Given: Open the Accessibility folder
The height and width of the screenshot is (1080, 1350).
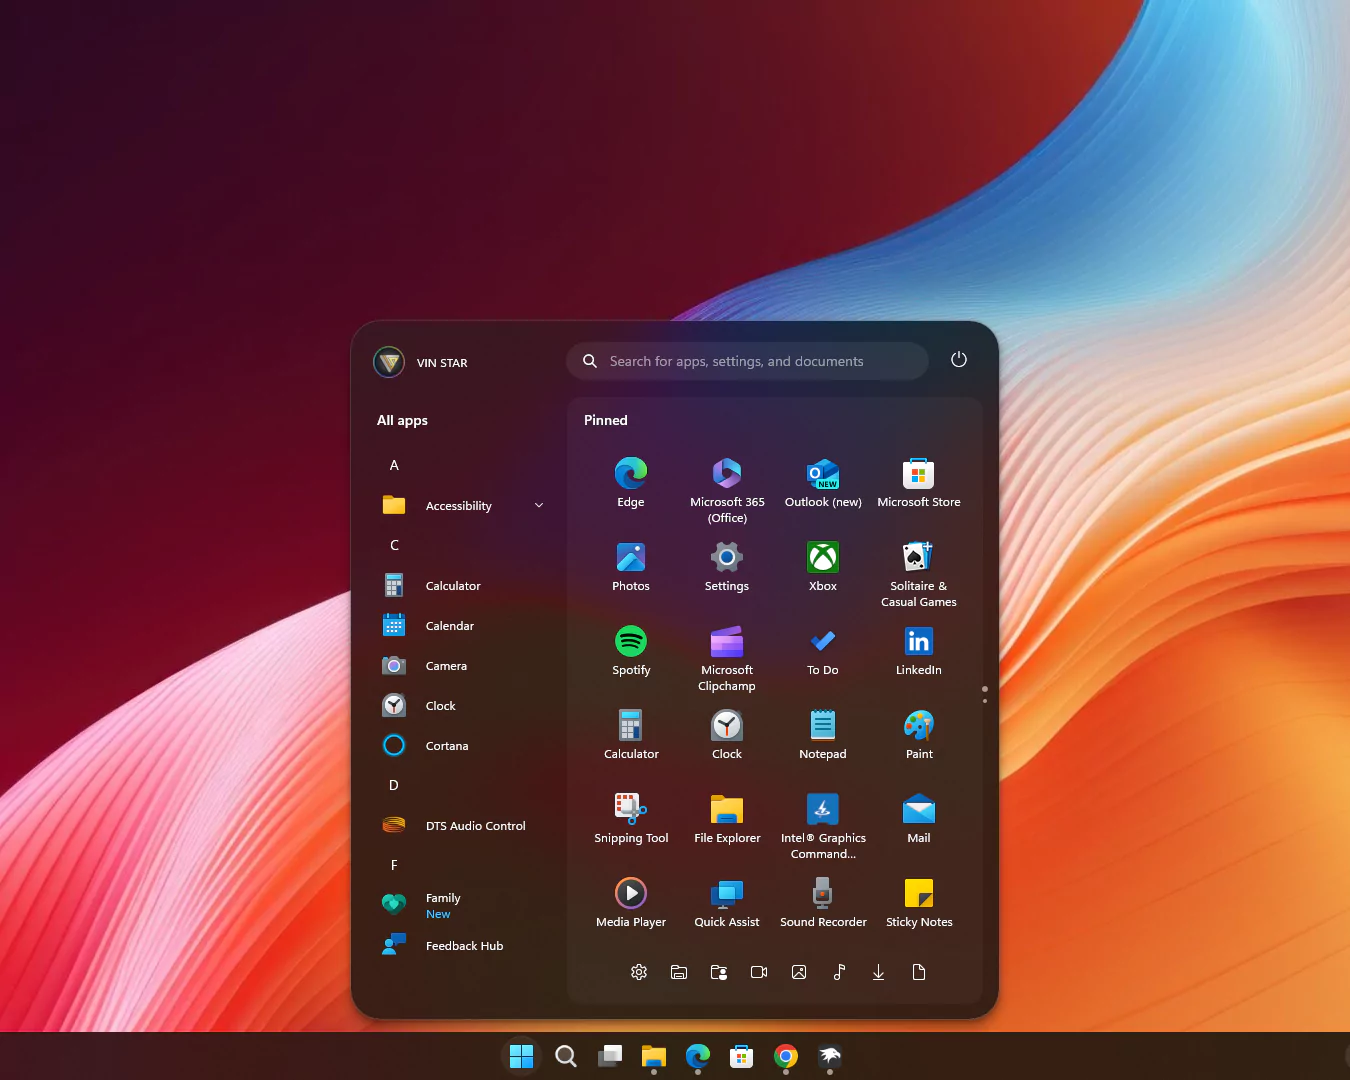Looking at the screenshot, I should (x=461, y=506).
